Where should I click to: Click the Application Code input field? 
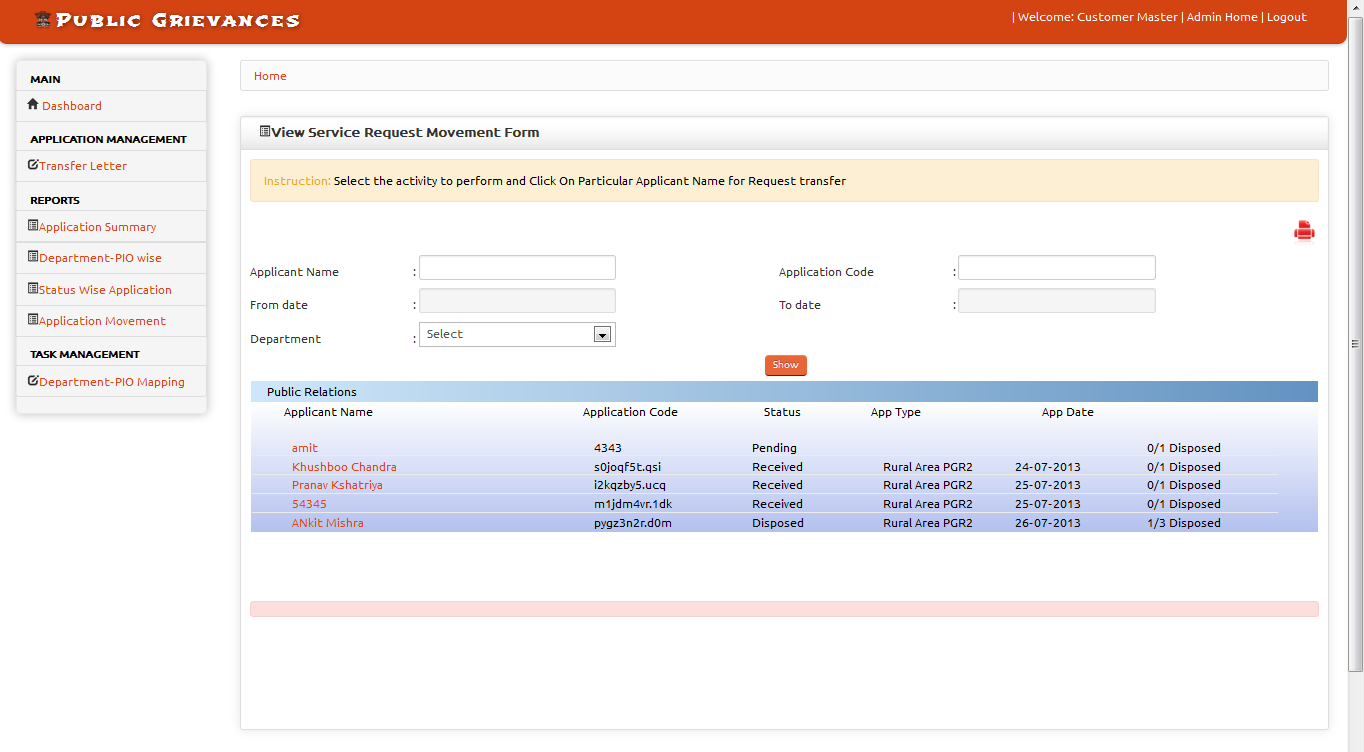click(1057, 268)
